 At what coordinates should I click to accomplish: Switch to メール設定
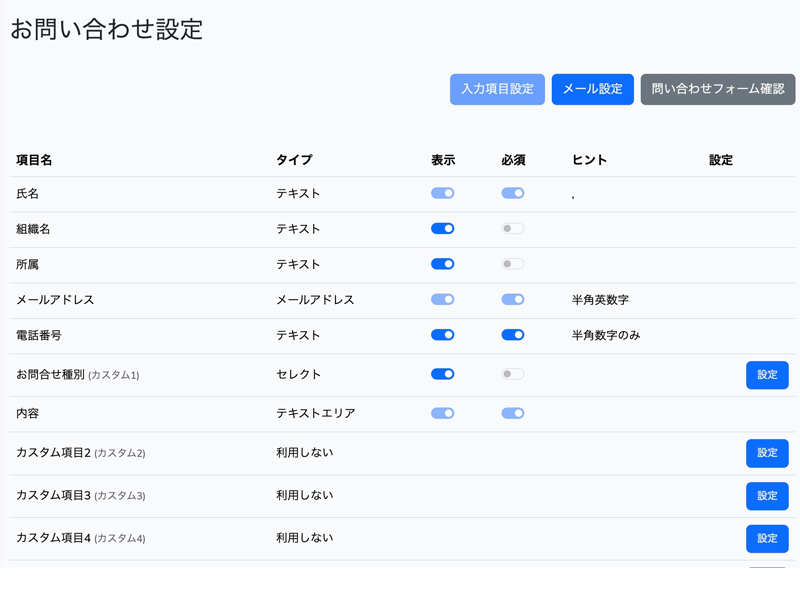(592, 89)
